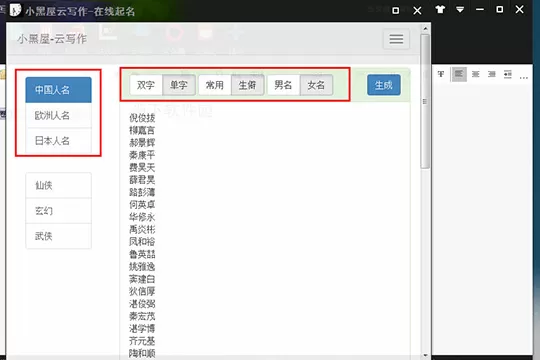The image size is (540, 360).
Task: Click the scrollbar up arrow
Action: (x=425, y=29)
